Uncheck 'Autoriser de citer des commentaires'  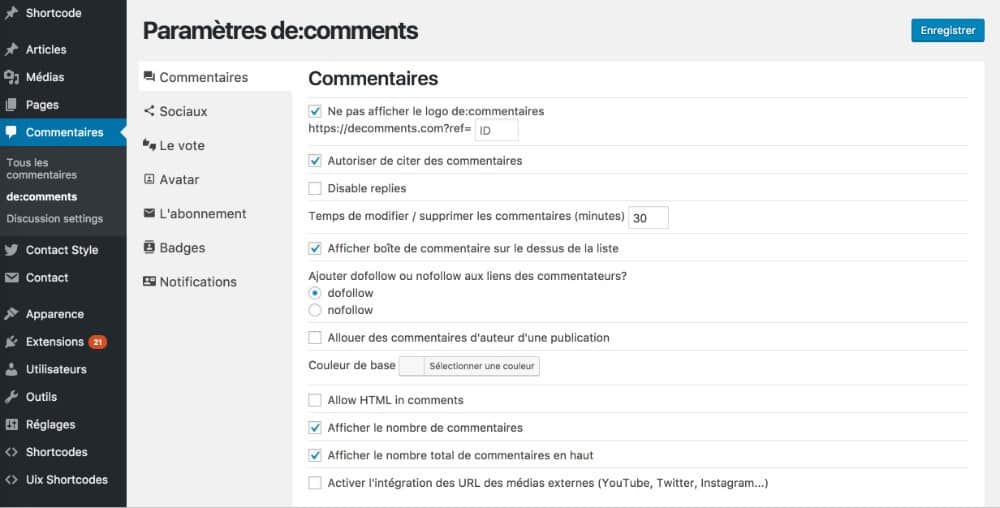[315, 161]
